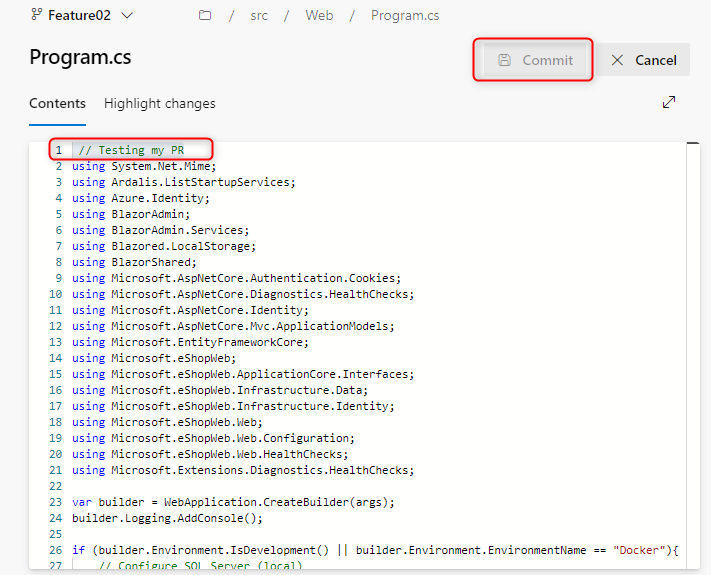
Task: Click line number 25 in the gutter
Action: (x=55, y=534)
